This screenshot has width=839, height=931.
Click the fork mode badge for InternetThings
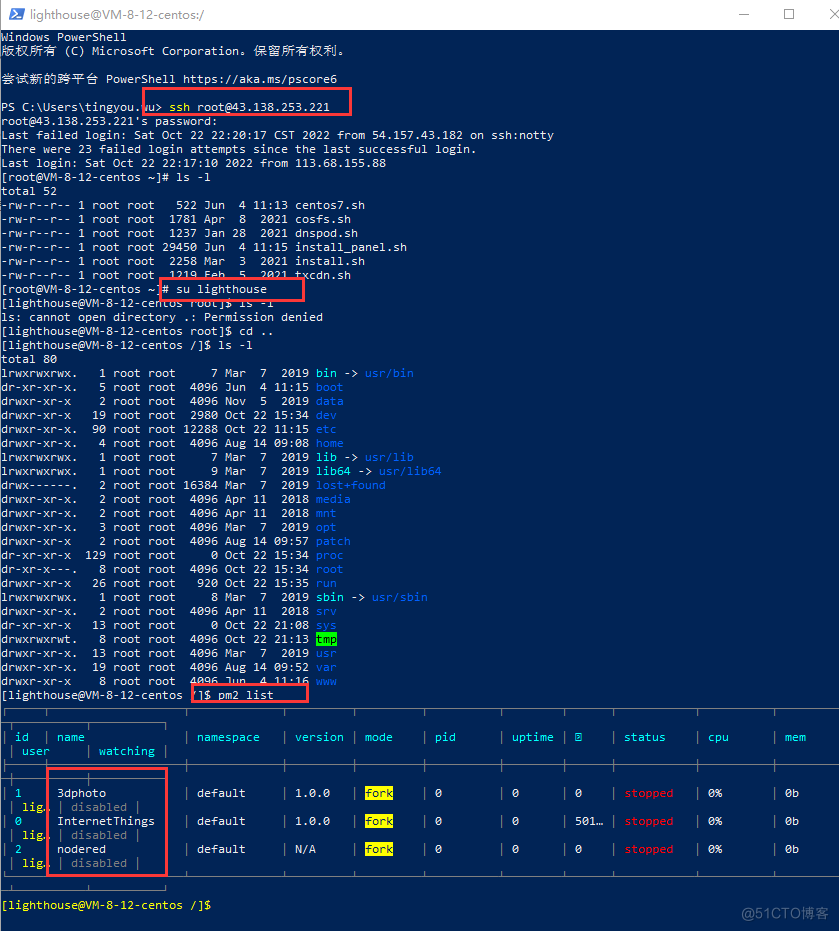[379, 821]
